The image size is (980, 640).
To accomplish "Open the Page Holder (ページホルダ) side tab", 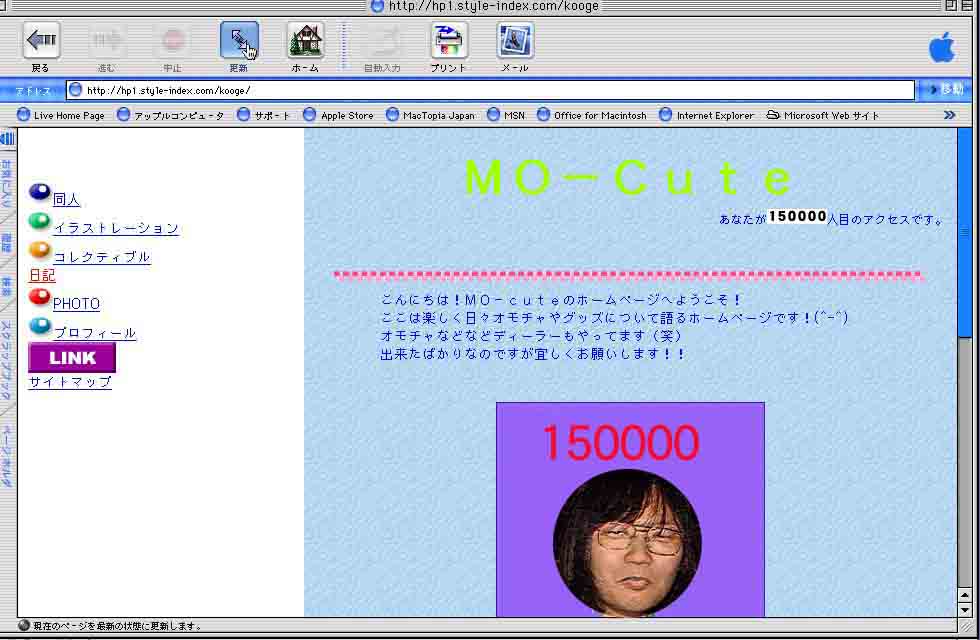I will [7, 457].
